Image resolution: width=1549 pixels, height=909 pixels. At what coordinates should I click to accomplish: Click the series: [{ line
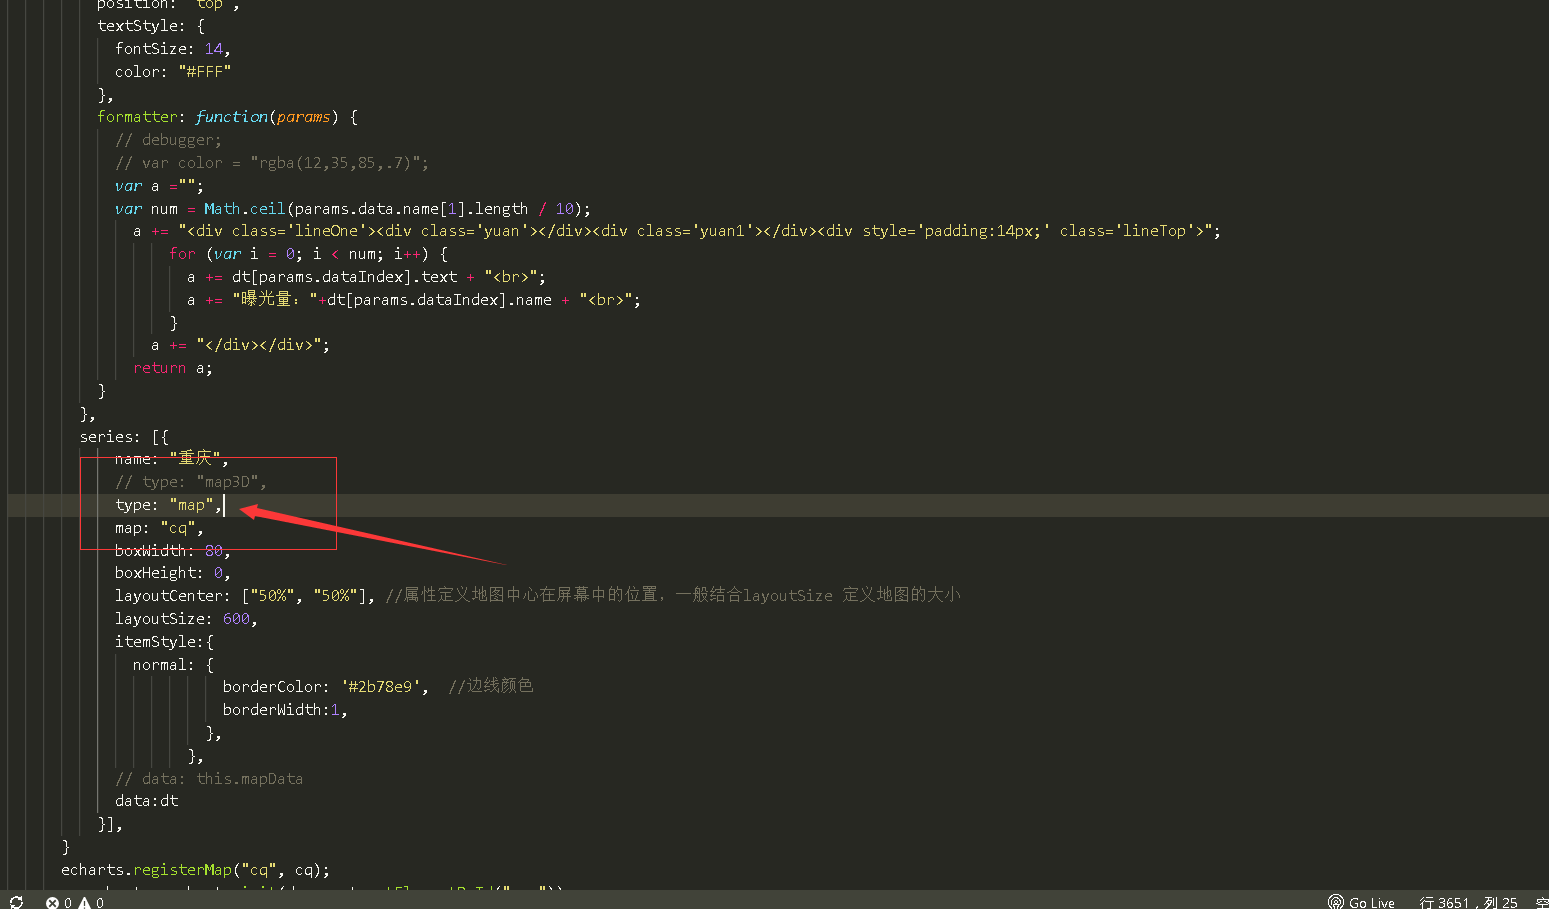124,437
